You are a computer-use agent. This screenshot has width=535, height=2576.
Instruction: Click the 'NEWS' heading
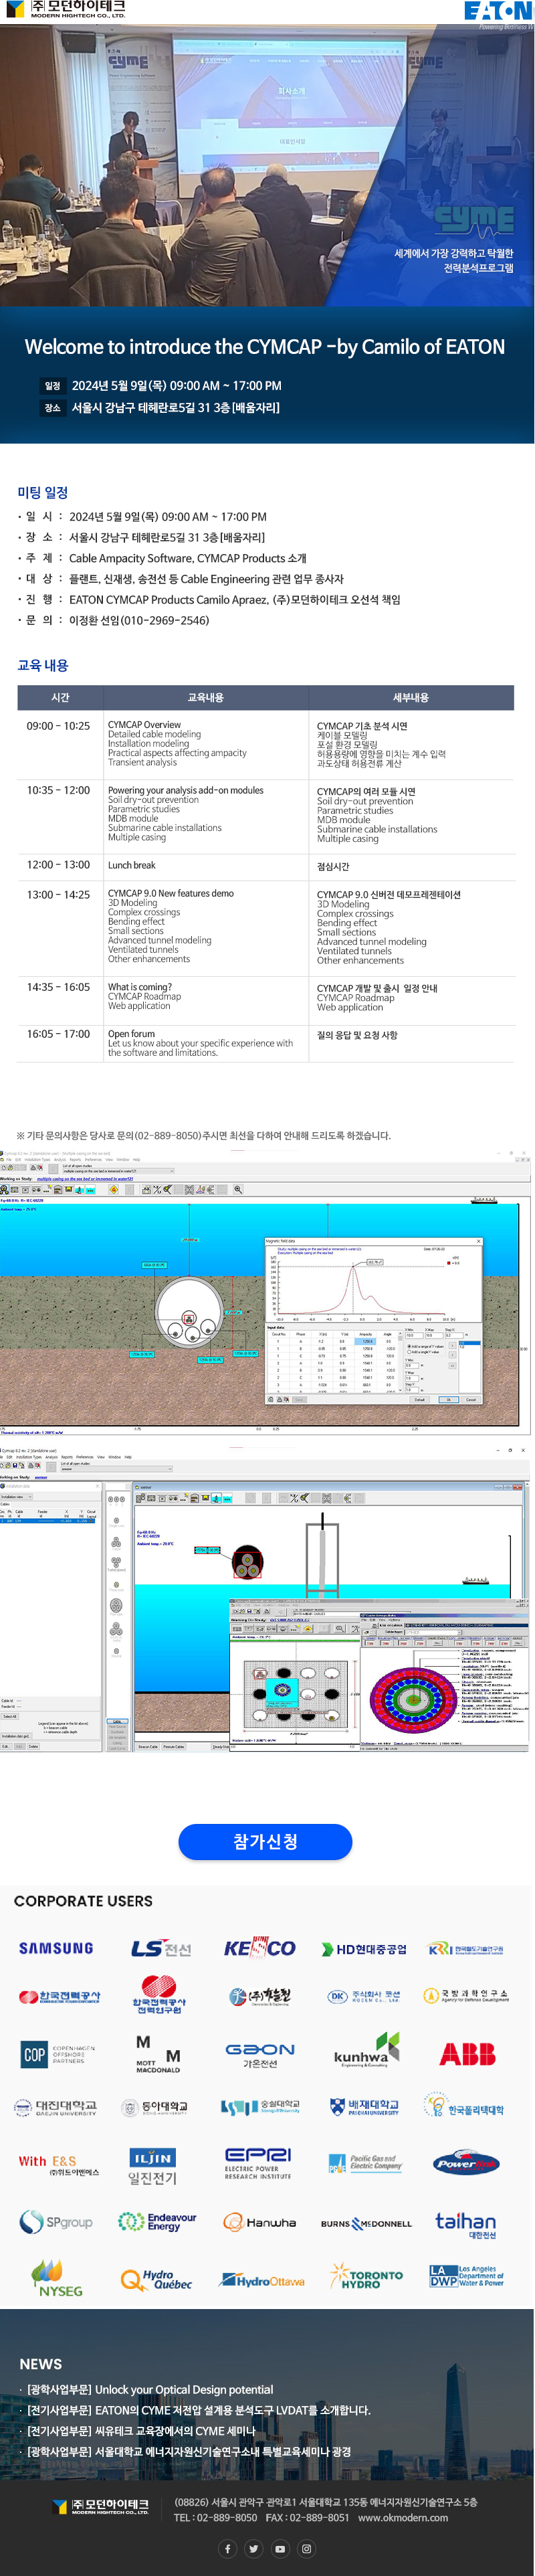41,2364
